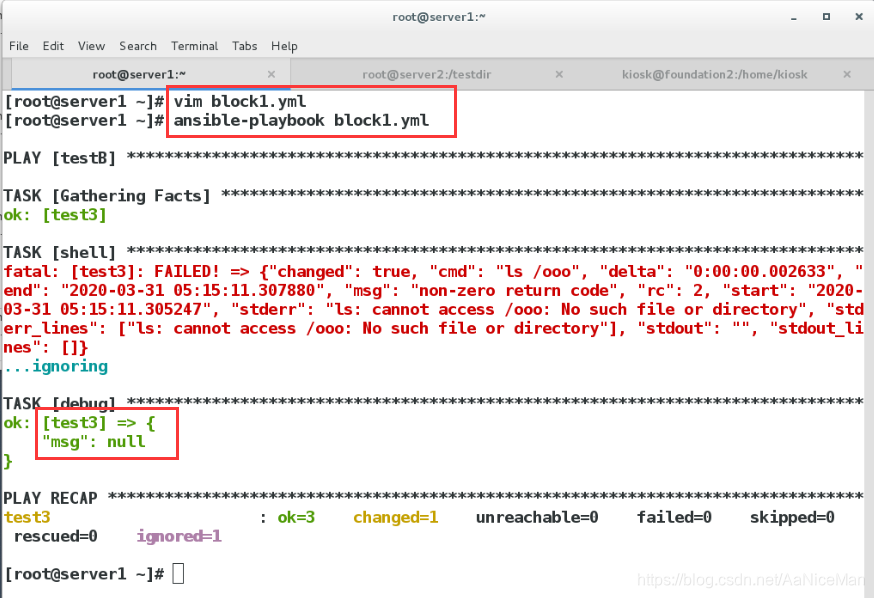Click the 'test3' host in the recap

[x=27, y=518]
